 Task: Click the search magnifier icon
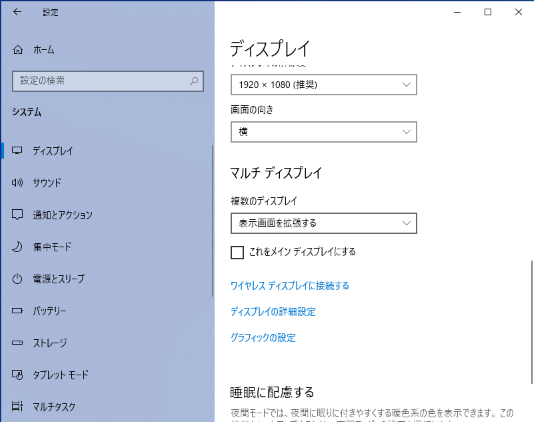pos(194,81)
